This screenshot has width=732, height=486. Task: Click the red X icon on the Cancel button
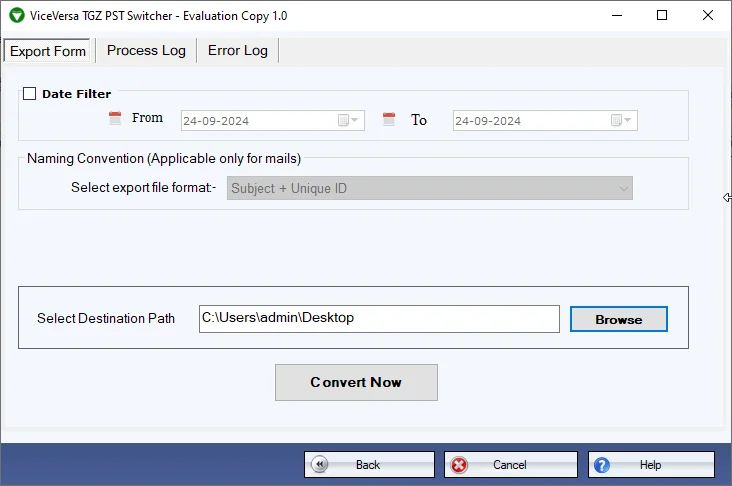[x=459, y=465]
